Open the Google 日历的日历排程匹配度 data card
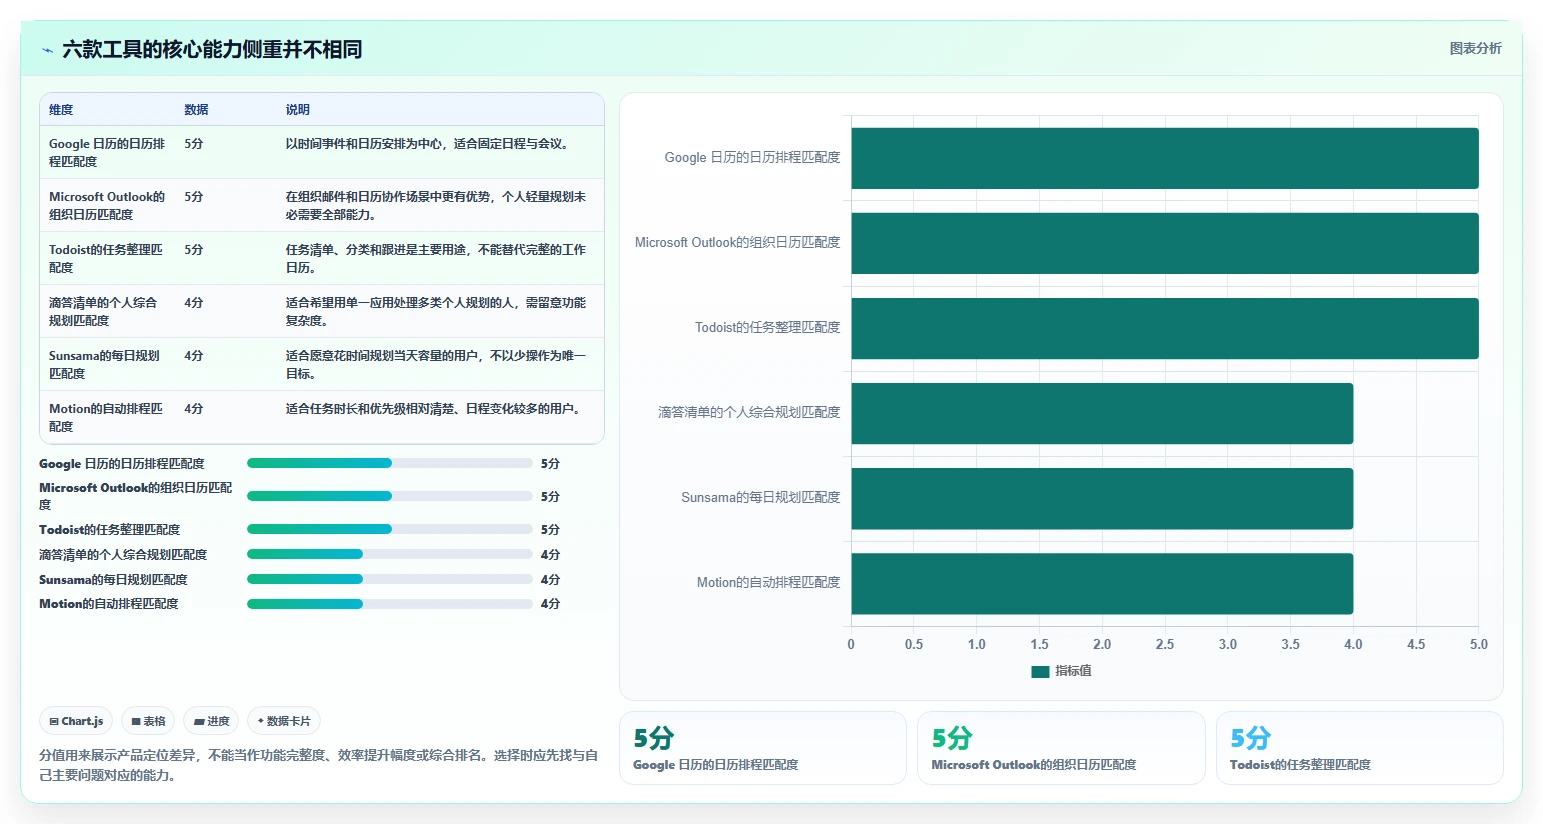Screen dimensions: 1543x824 (763, 748)
